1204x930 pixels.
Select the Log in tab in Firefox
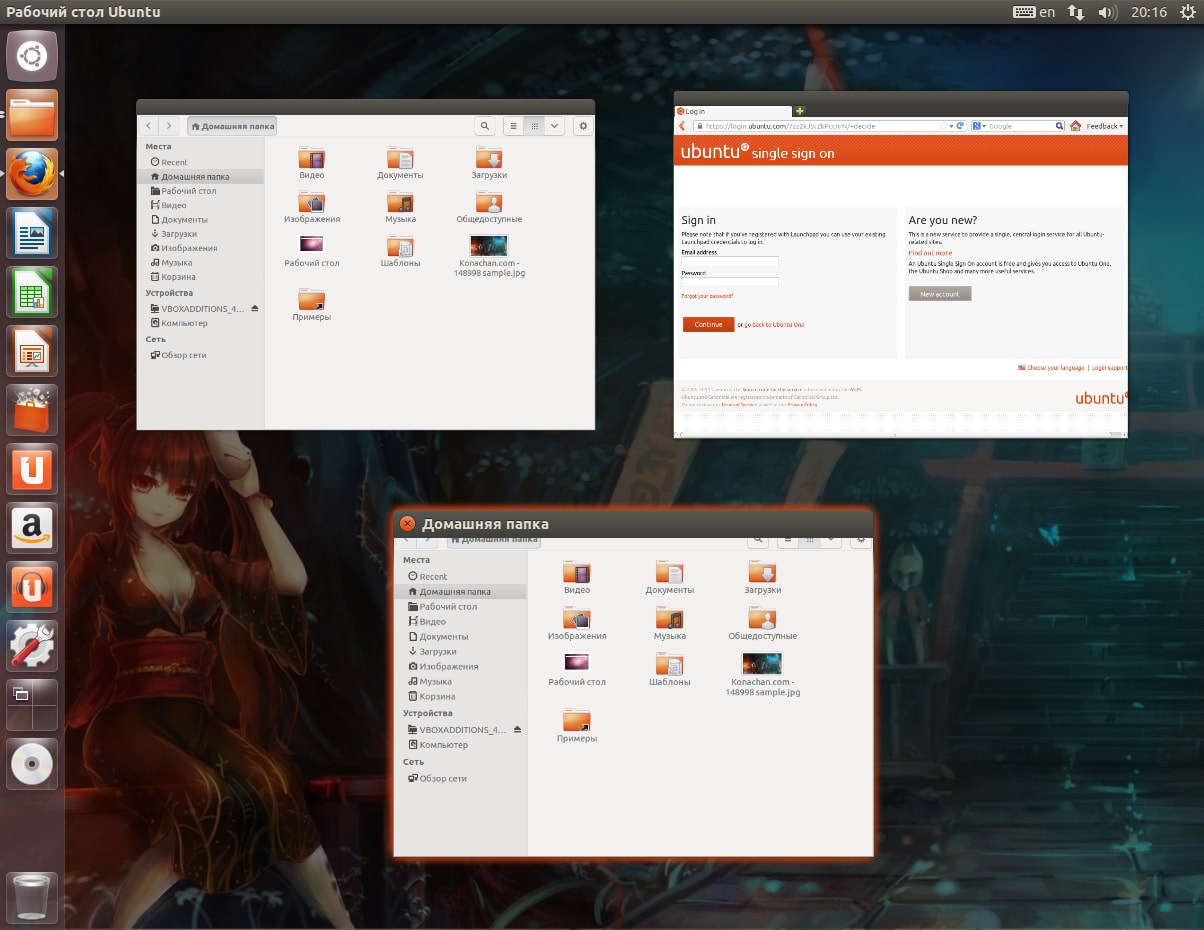733,111
